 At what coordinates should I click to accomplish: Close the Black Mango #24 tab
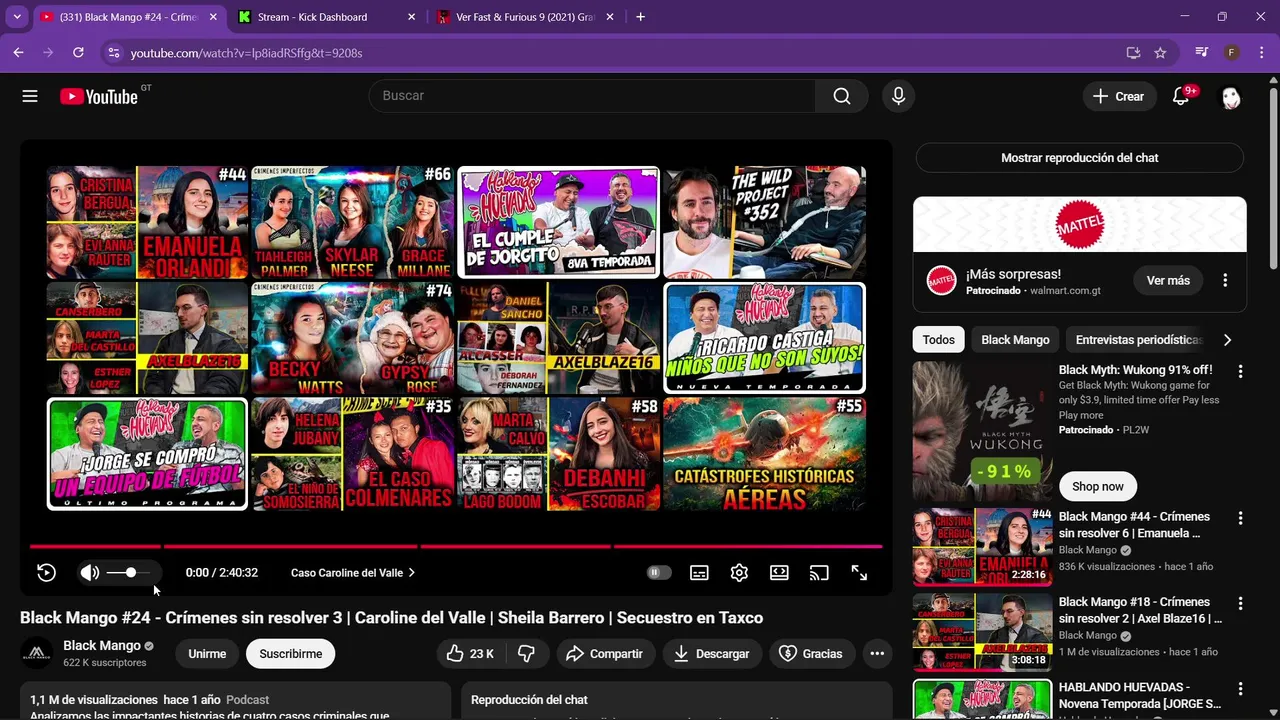click(x=213, y=17)
